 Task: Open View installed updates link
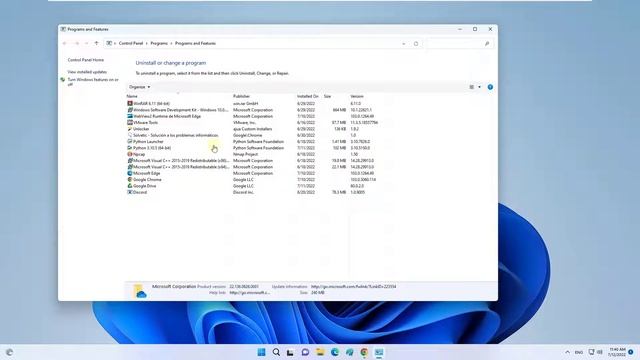click(x=87, y=72)
